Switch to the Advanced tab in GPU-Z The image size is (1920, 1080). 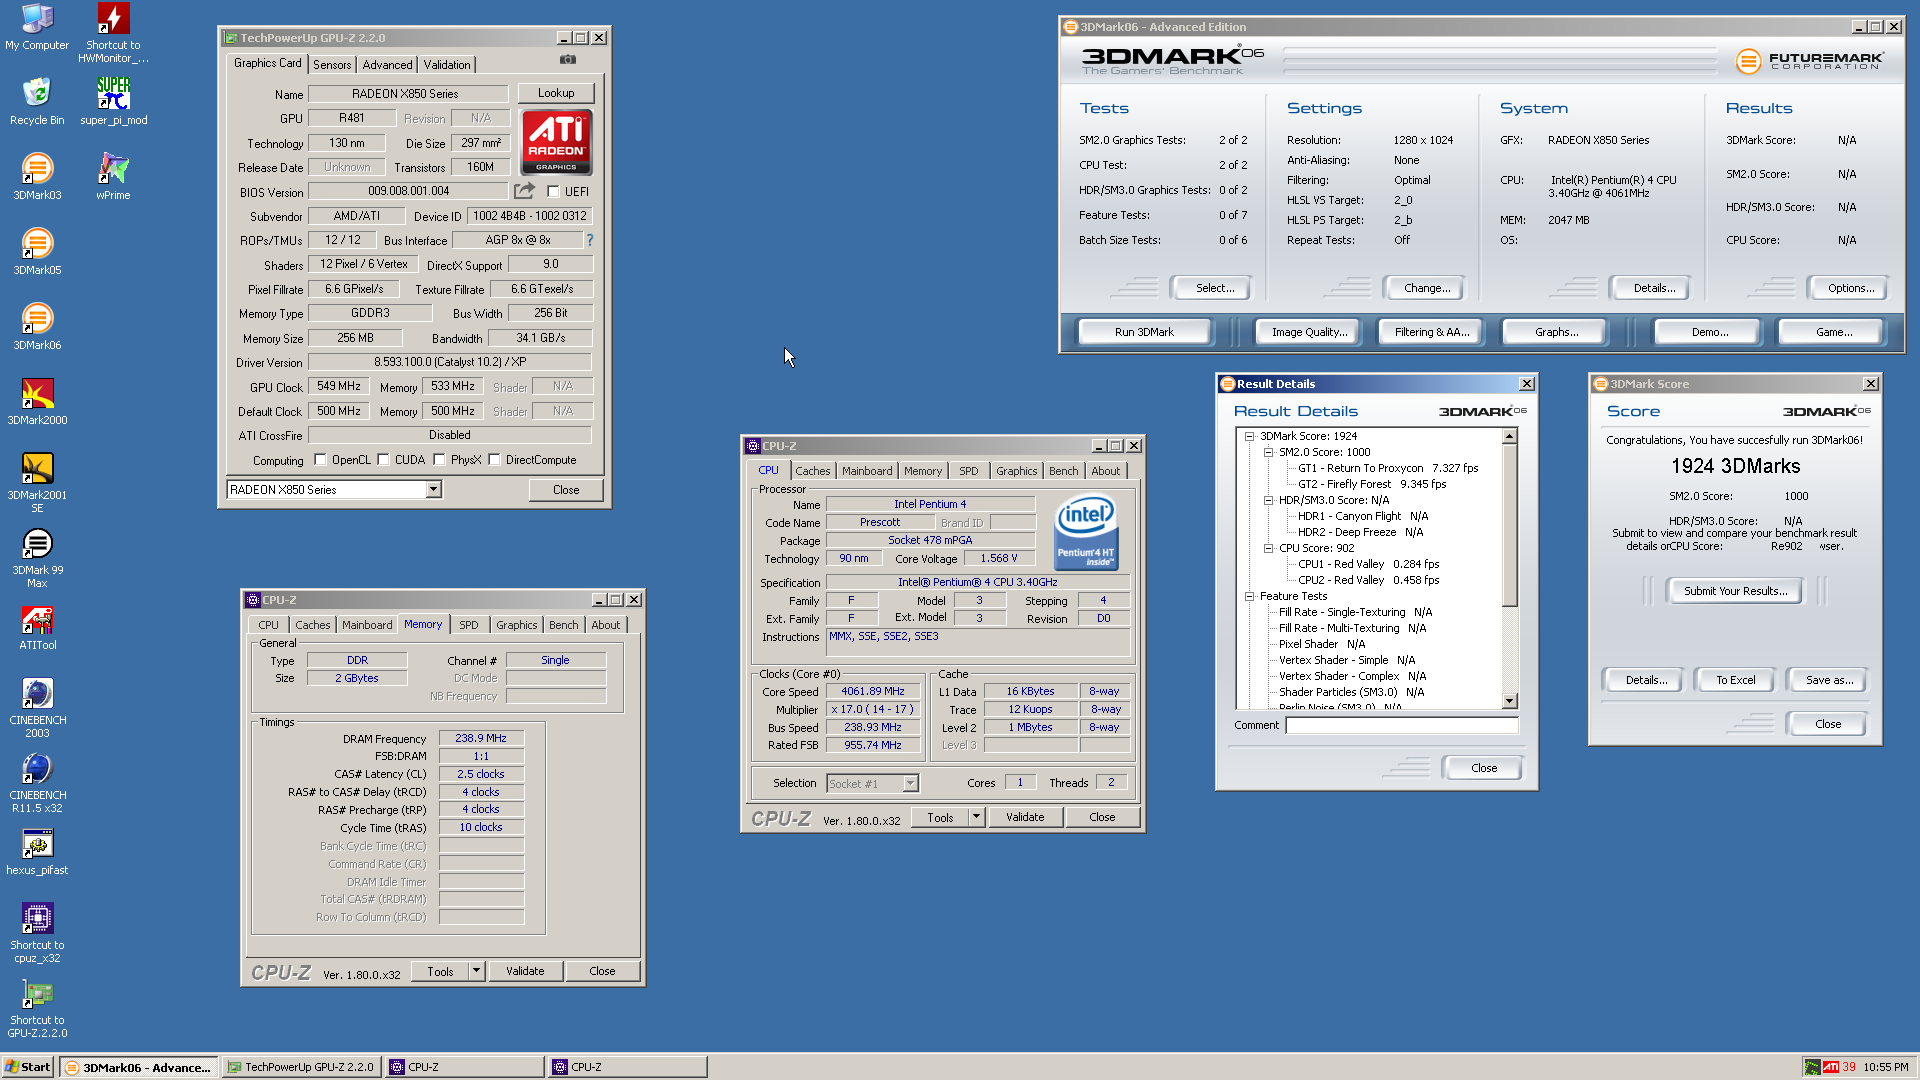[387, 65]
